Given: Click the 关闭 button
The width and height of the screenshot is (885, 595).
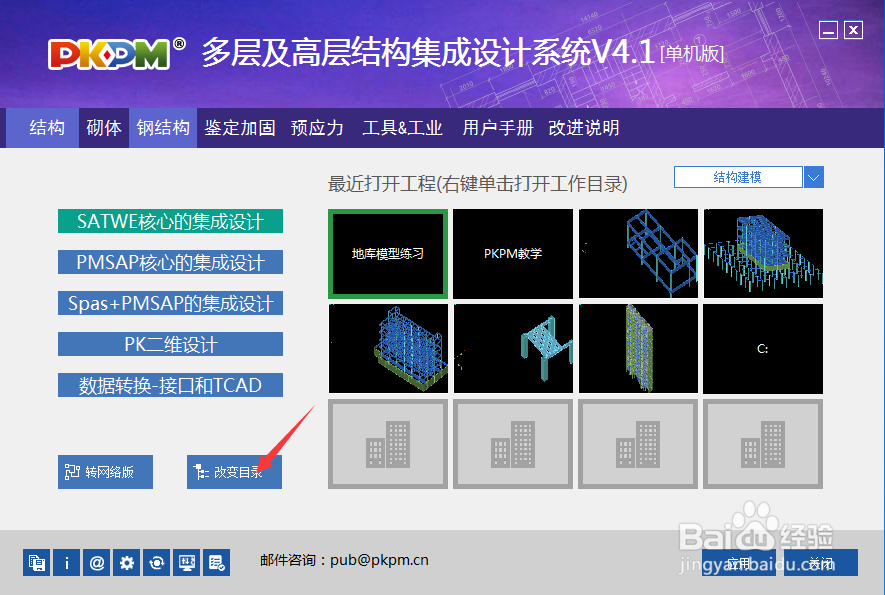Looking at the screenshot, I should tap(821, 563).
